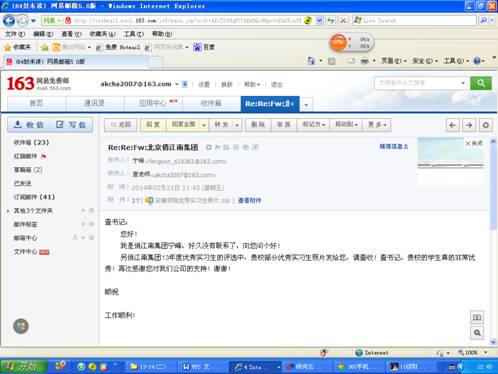Image resolution: width=498 pixels, height=374 pixels.
Task: Click the 写信 compose button
Action: pos(71,125)
